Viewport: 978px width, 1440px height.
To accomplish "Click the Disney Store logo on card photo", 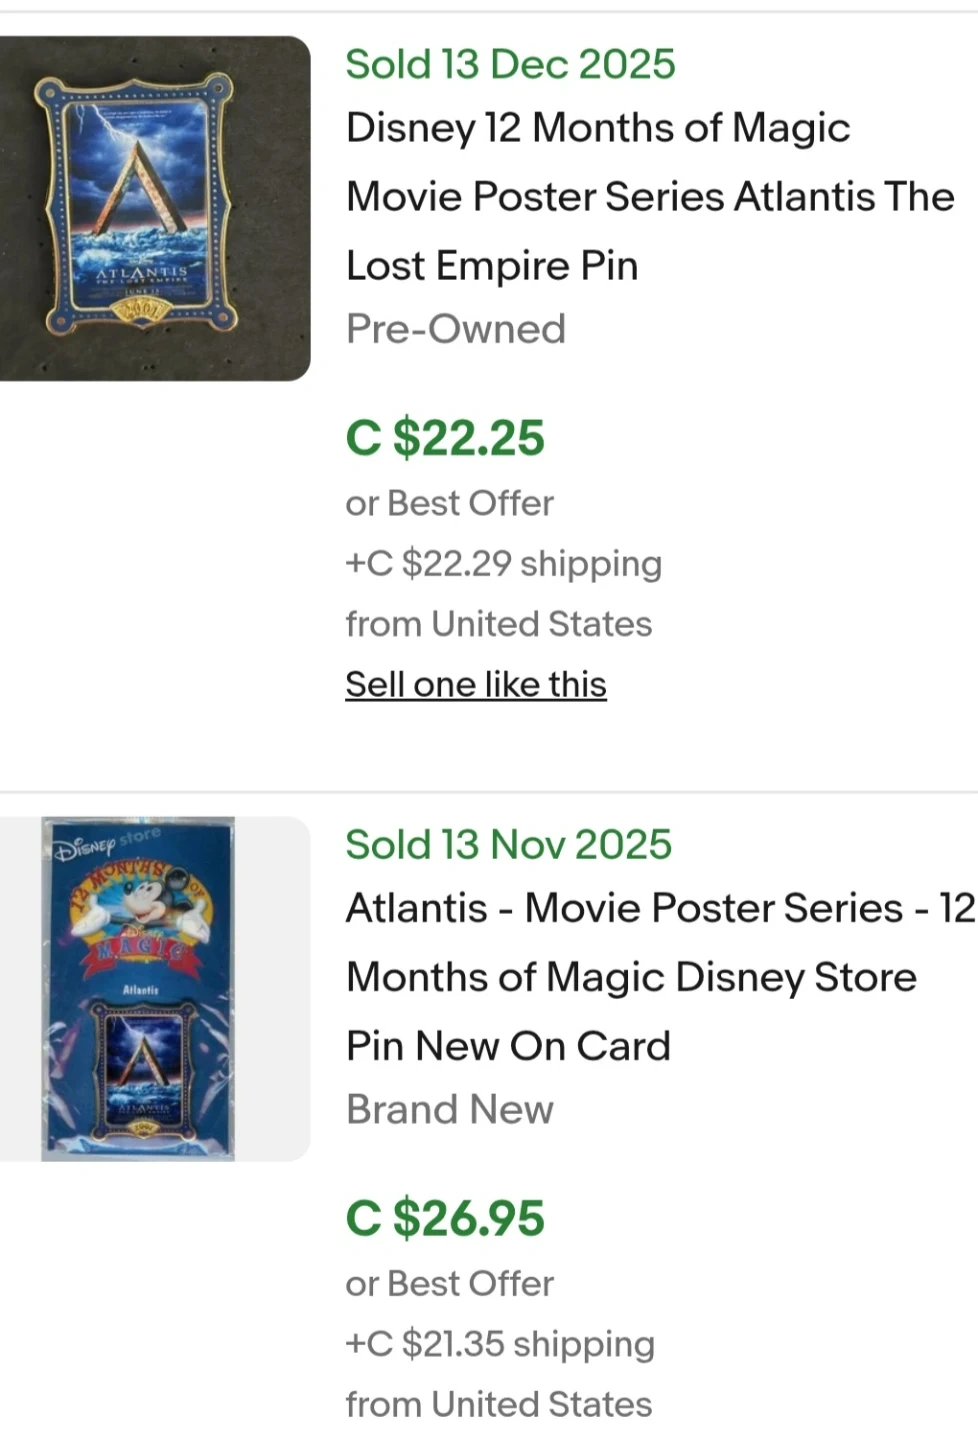I will [x=105, y=845].
